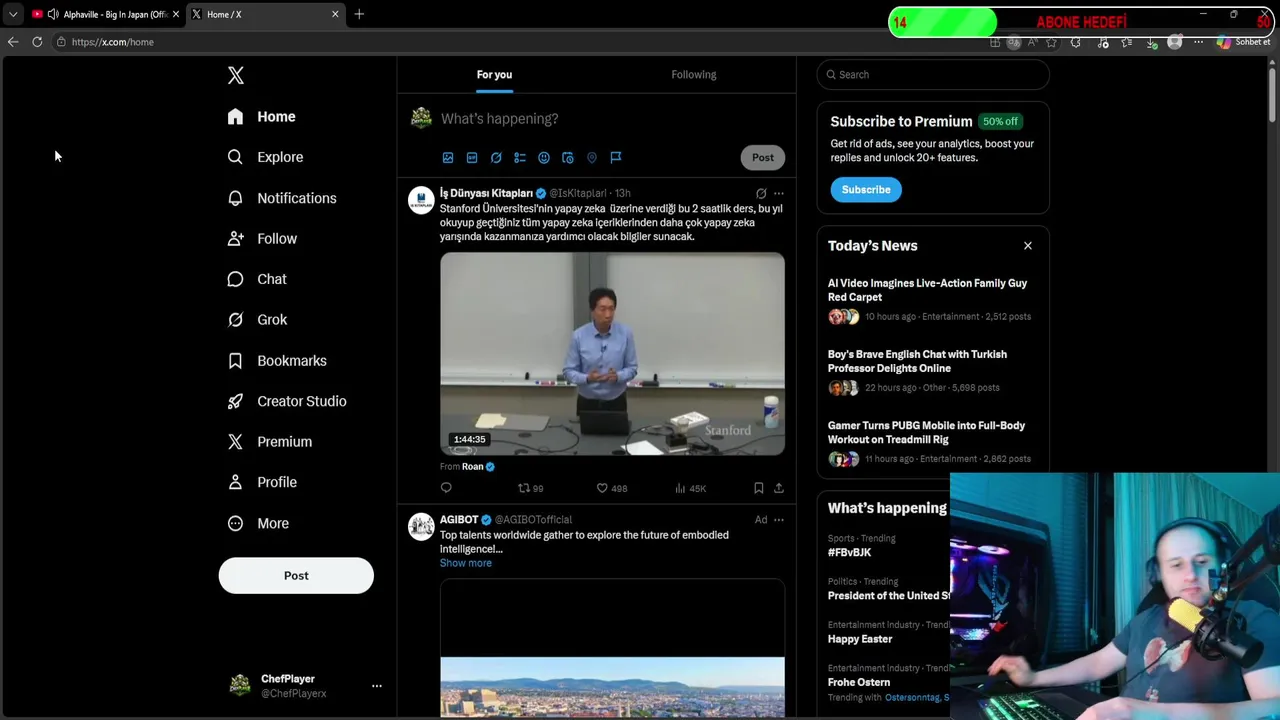The width and height of the screenshot is (1280, 720).
Task: Click Grok explain icon on İş Dünyası post
Action: [761, 194]
